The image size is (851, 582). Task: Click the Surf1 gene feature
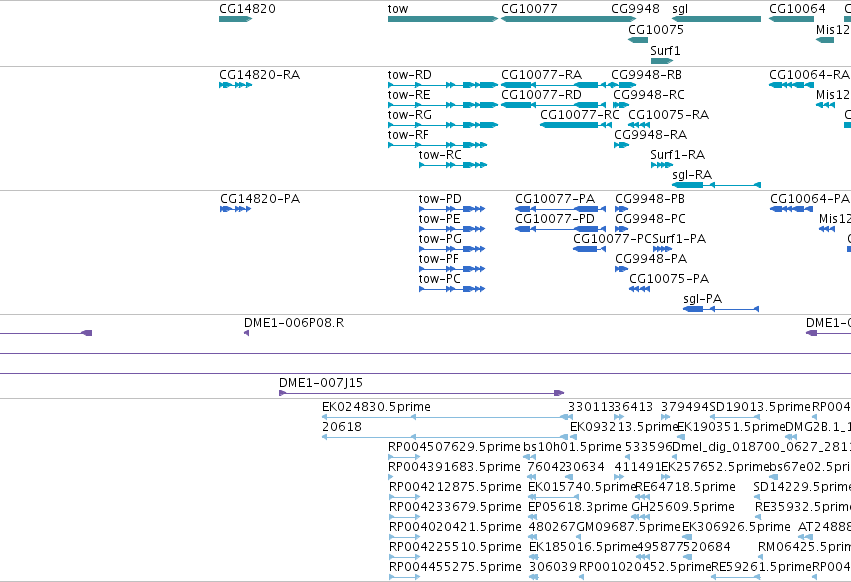pos(662,61)
